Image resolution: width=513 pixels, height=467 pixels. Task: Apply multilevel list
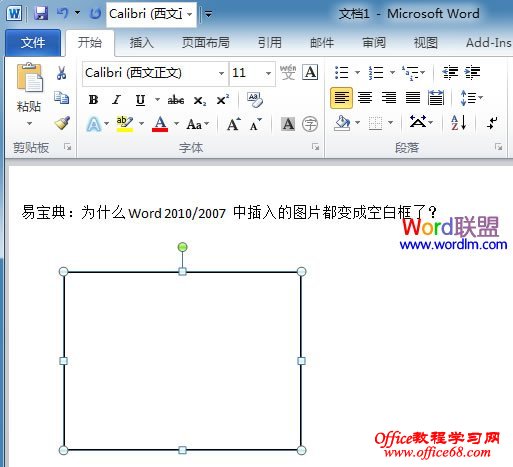point(410,72)
